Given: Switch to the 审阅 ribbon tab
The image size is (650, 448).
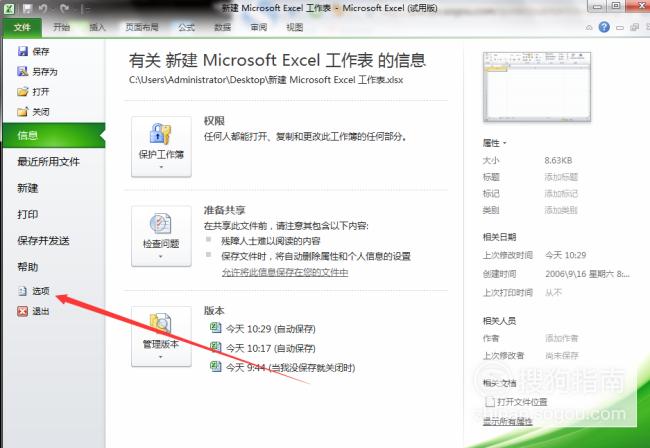Looking at the screenshot, I should click(259, 27).
